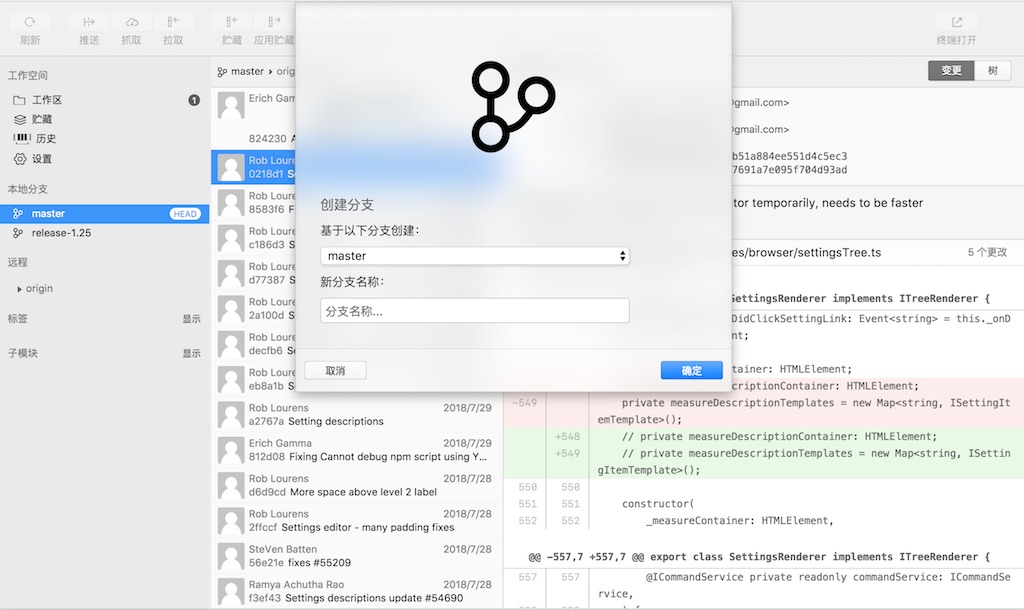
Task: Open the 历史 history sidebar item
Action: click(104, 138)
